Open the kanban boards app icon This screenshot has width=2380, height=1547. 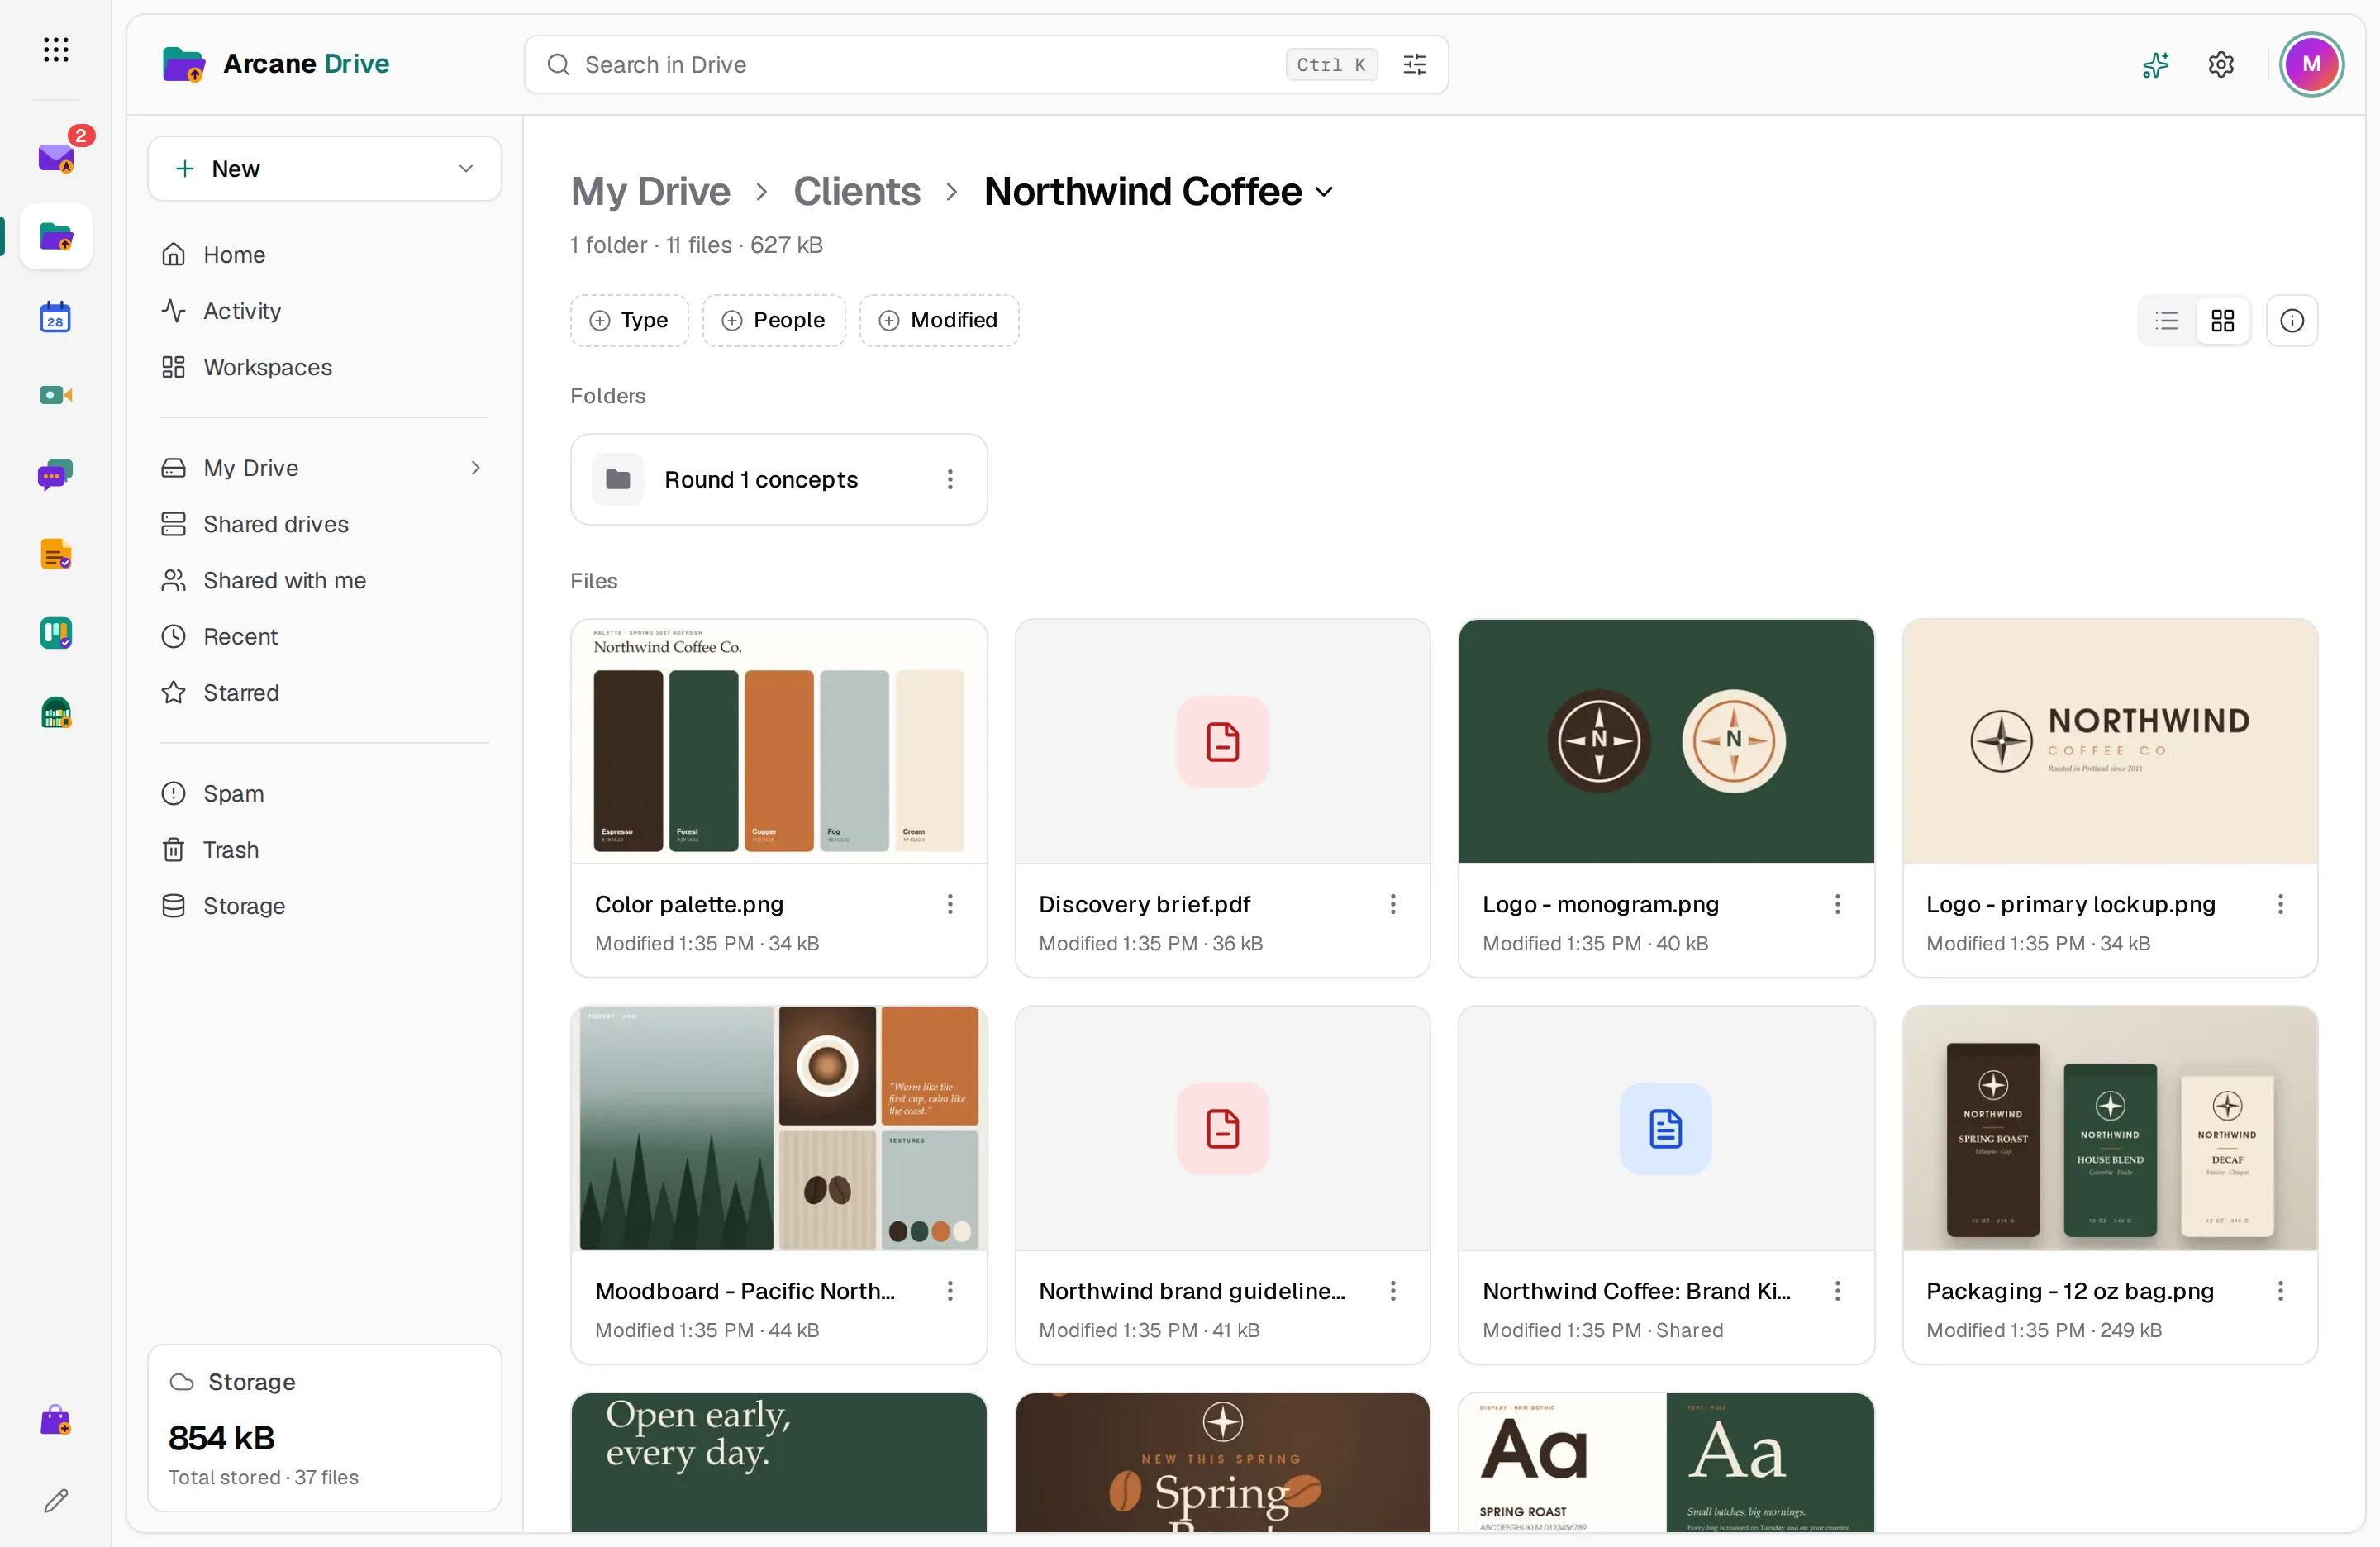56,633
